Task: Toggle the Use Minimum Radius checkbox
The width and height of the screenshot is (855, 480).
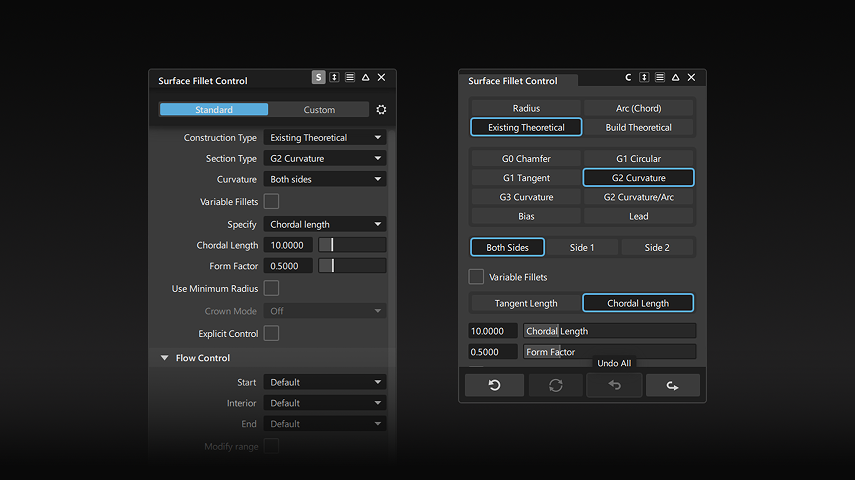Action: coord(272,288)
